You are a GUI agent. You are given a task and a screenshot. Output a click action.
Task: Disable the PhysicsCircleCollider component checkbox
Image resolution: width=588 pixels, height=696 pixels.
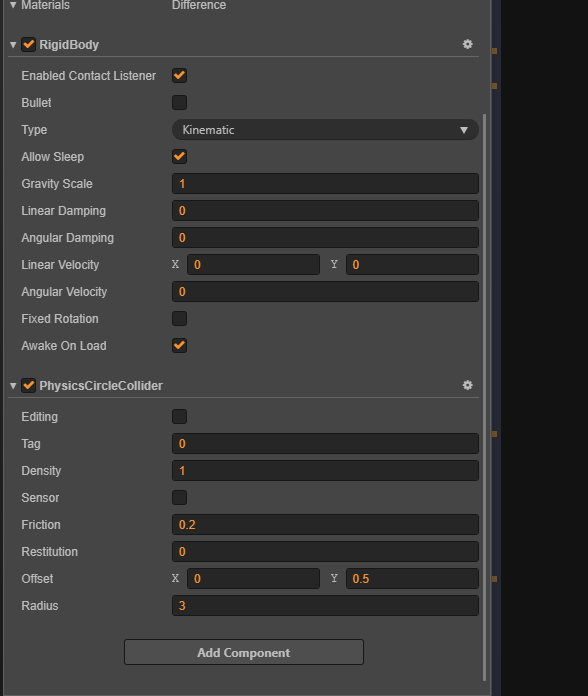[x=29, y=385]
